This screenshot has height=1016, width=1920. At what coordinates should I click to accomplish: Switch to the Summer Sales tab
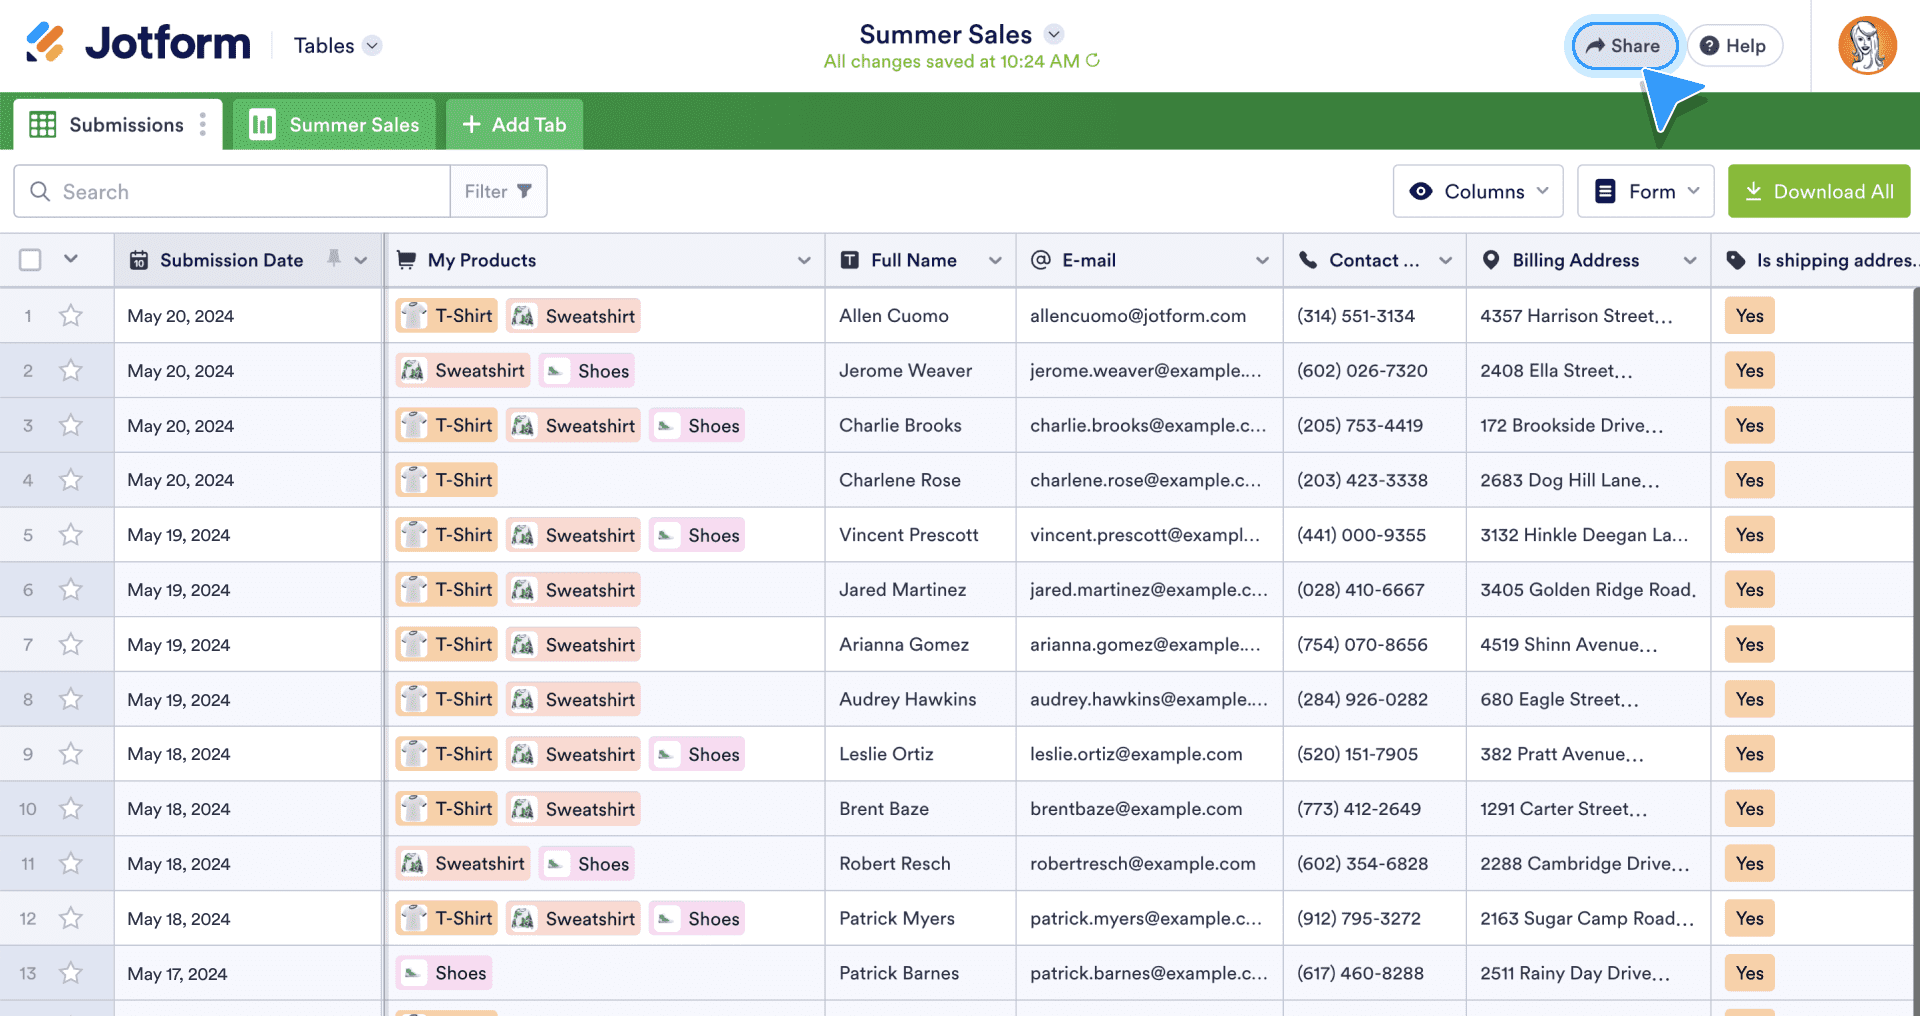334,124
